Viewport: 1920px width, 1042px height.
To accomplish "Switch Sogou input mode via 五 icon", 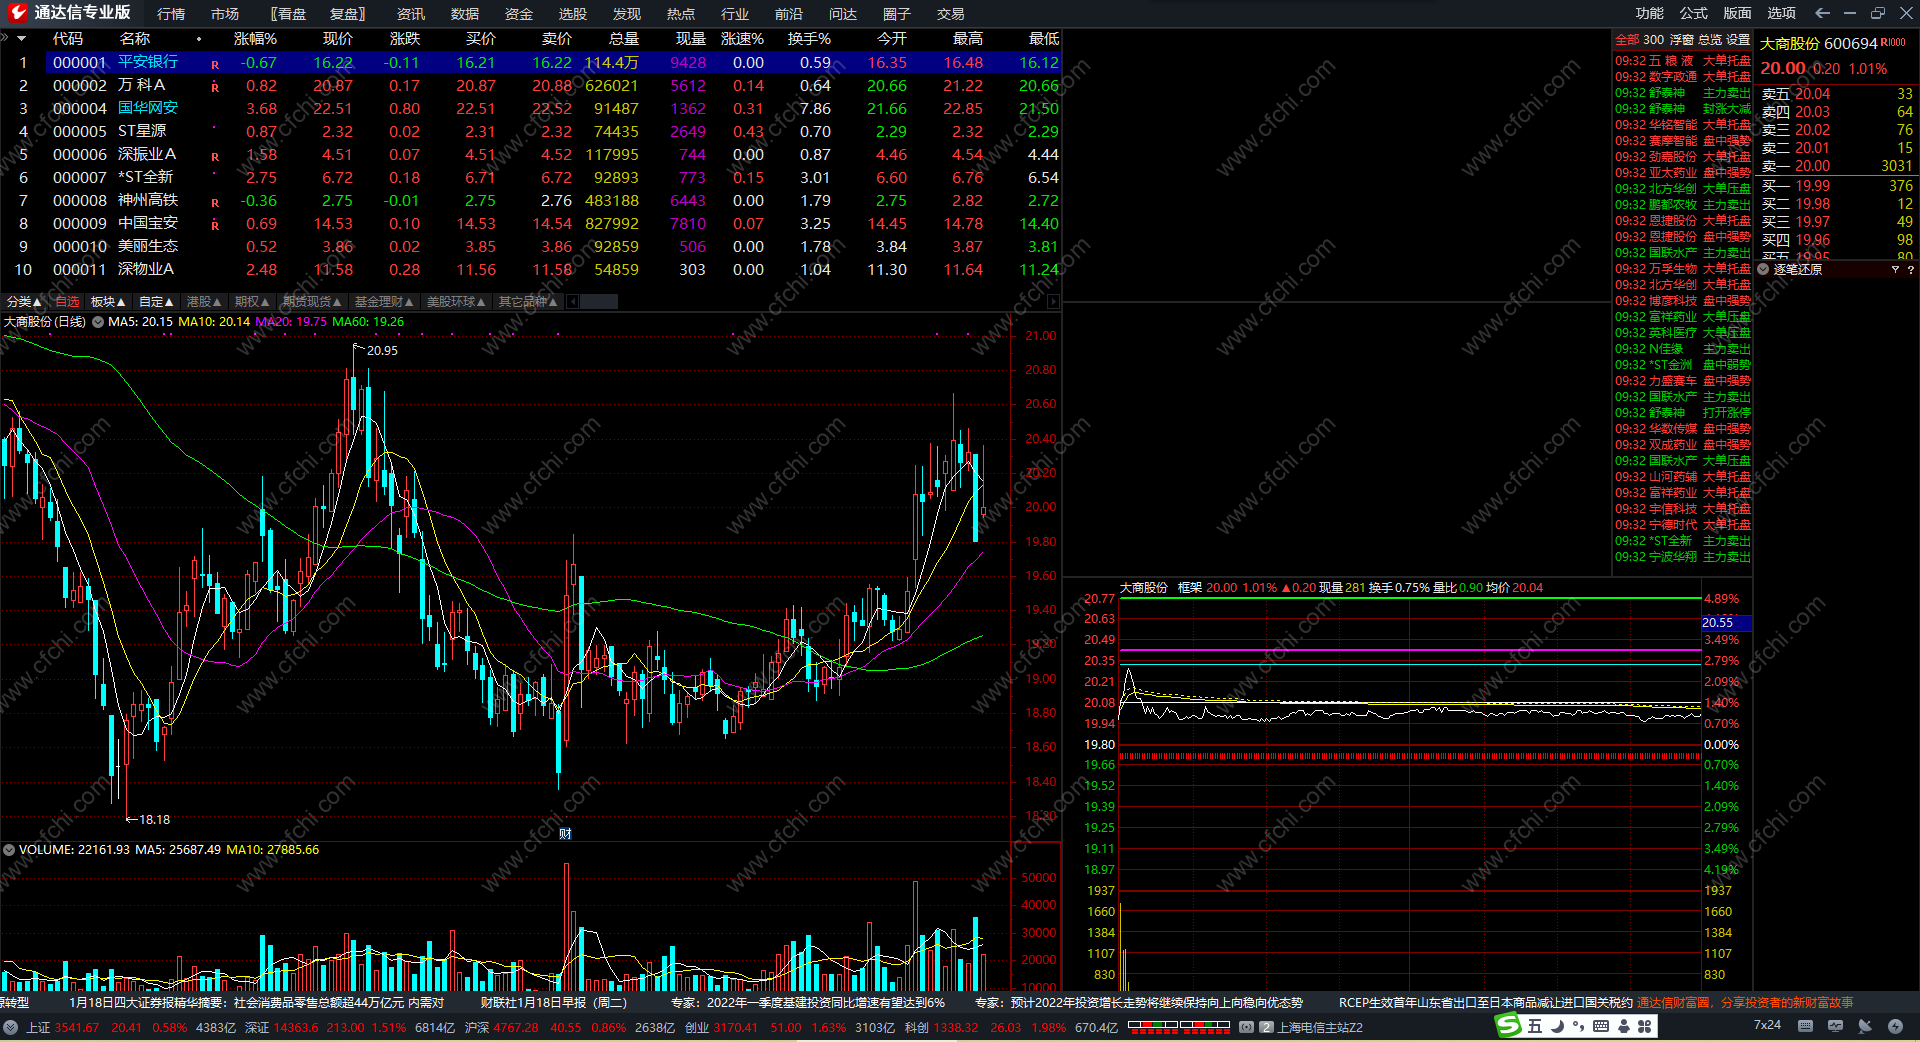I will [x=1535, y=1026].
